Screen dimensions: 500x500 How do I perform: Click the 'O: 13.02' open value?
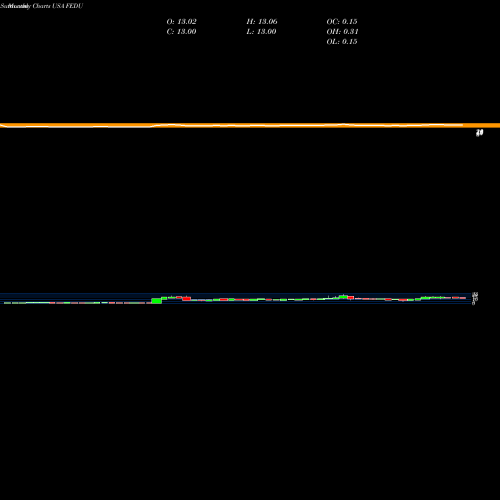point(181,22)
